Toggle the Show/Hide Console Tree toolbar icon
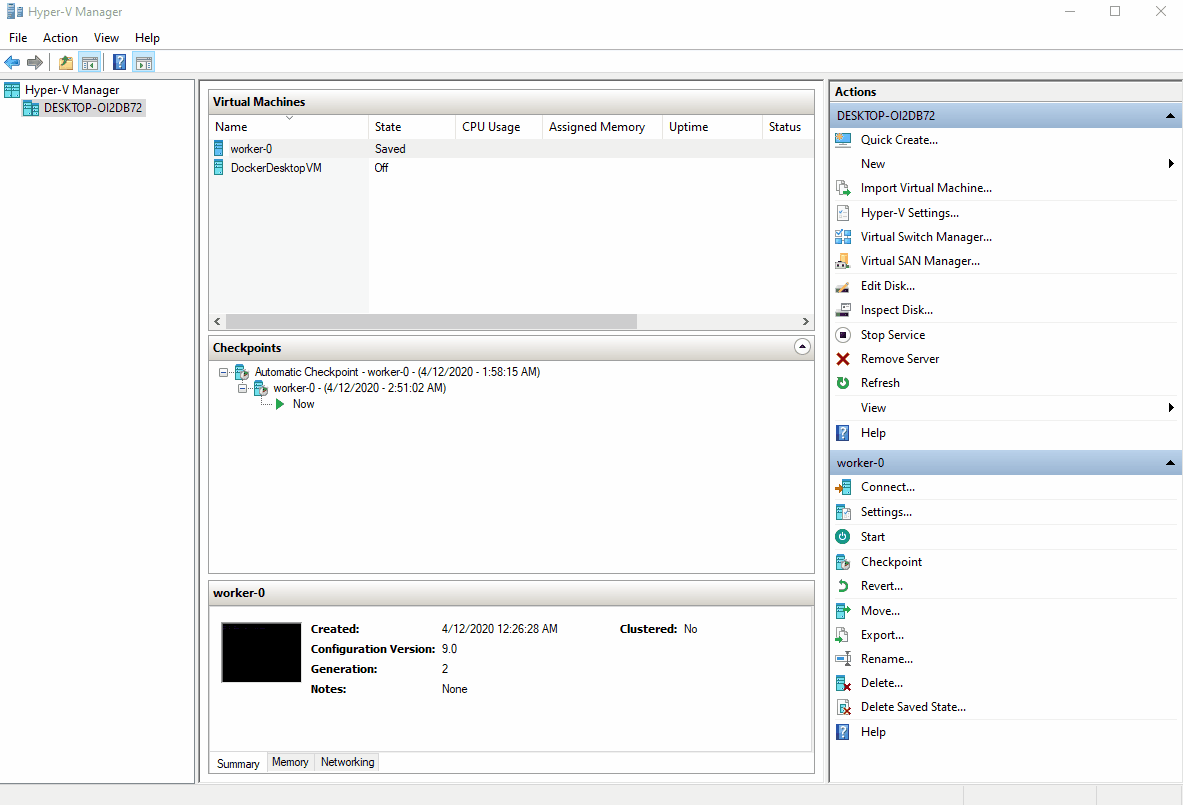This screenshot has width=1183, height=805. [90, 63]
